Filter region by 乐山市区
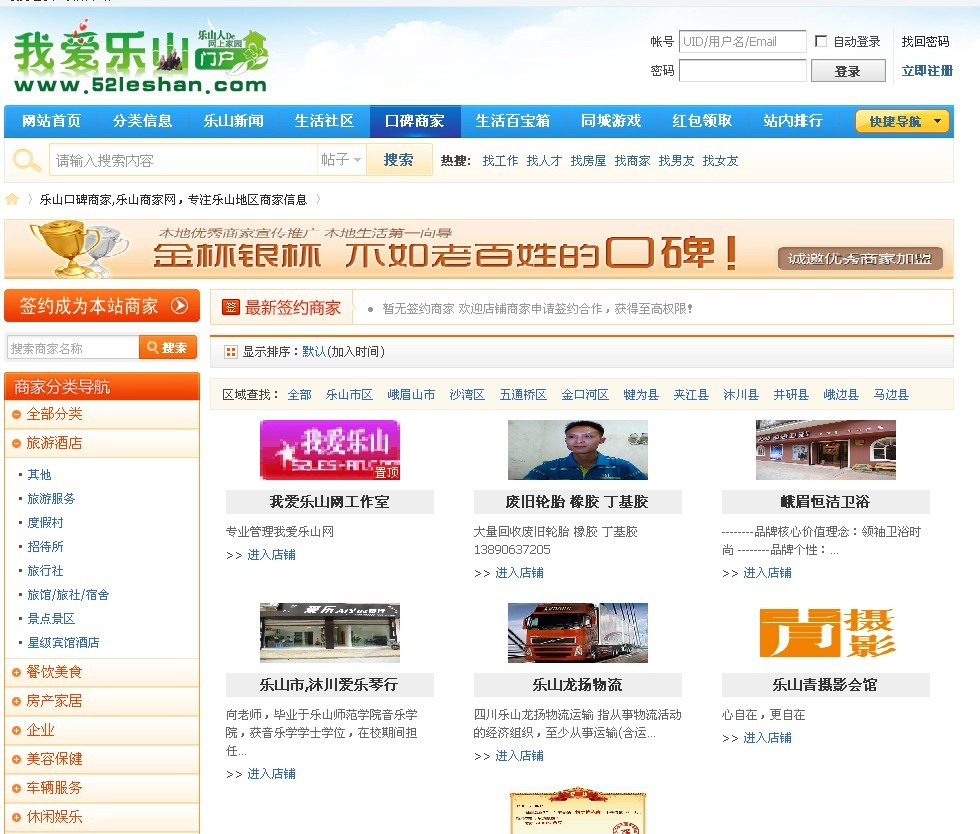Image resolution: width=980 pixels, height=834 pixels. pos(349,394)
